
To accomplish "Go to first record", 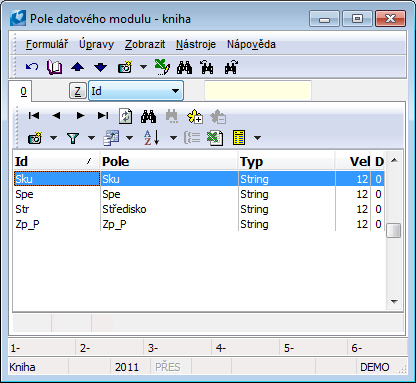I will coord(34,116).
